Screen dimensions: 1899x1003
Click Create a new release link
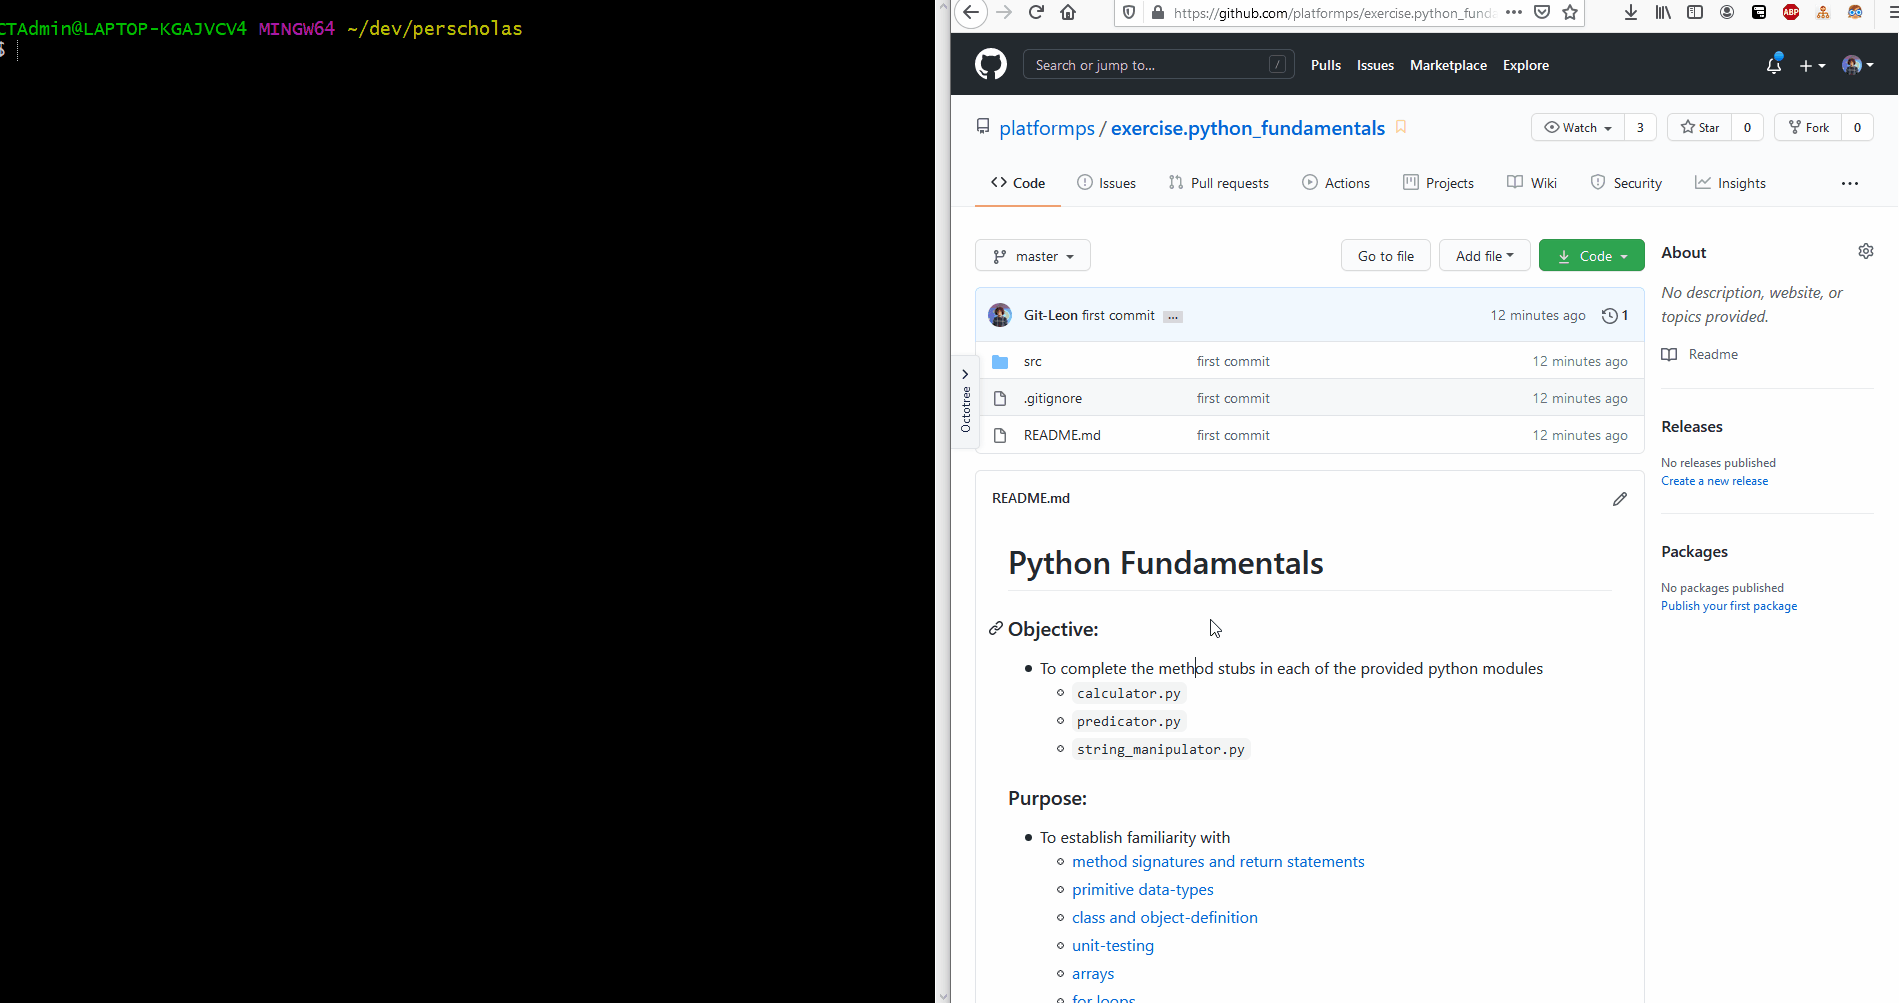click(1714, 481)
